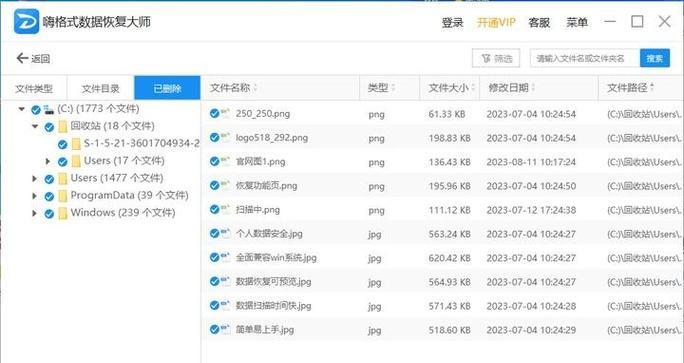
Task: Click image icon of 恢复功能页.png
Action: tap(226, 185)
